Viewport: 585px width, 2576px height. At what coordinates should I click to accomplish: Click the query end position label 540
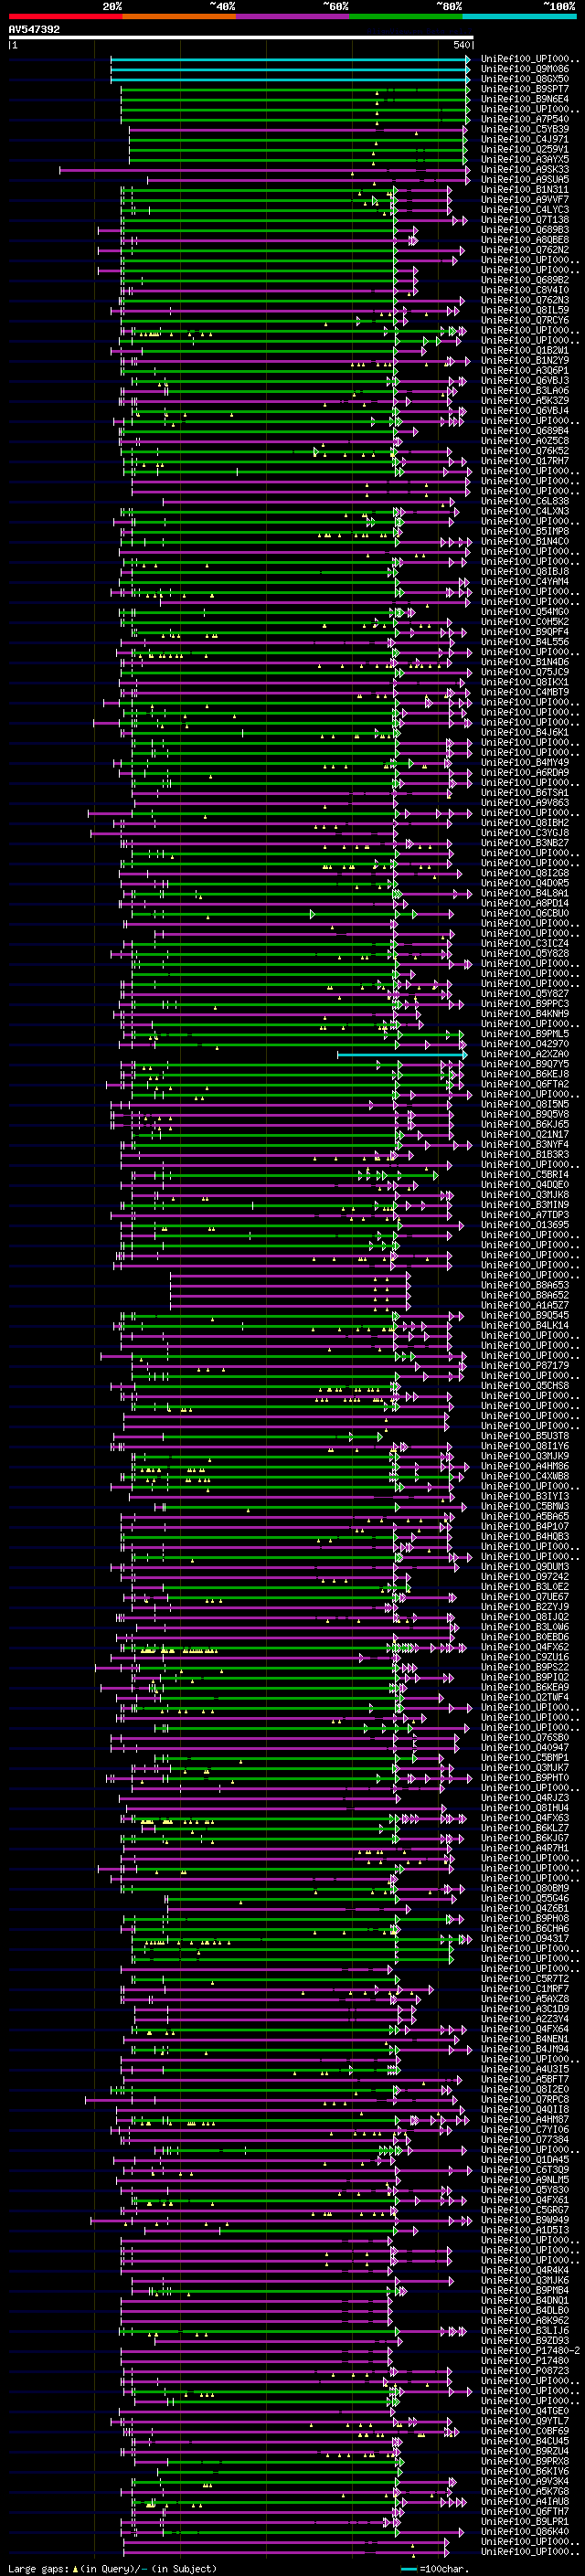pos(462,46)
